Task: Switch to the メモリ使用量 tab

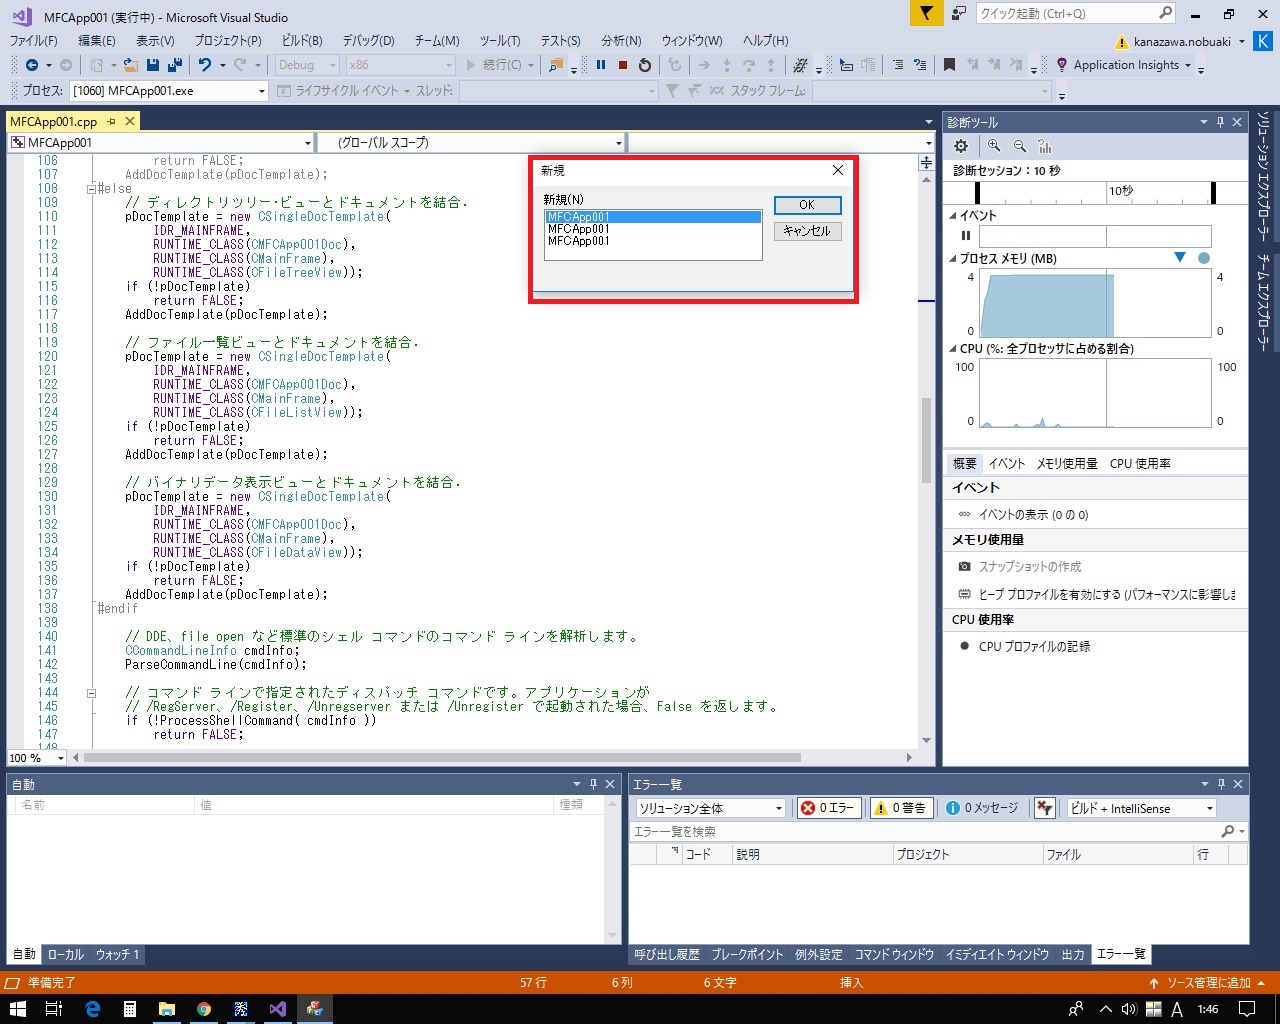Action: [1067, 464]
